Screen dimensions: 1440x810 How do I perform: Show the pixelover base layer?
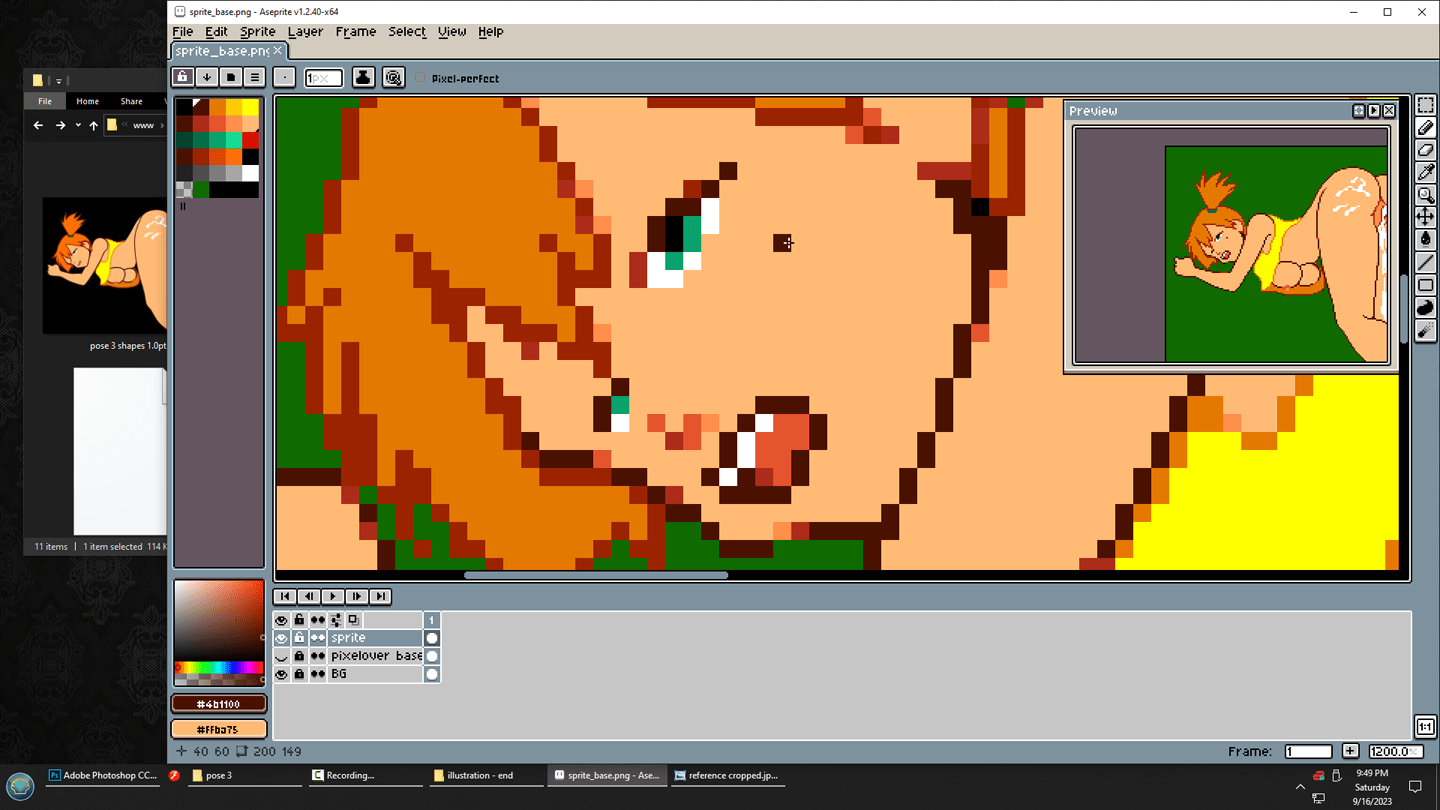(281, 656)
